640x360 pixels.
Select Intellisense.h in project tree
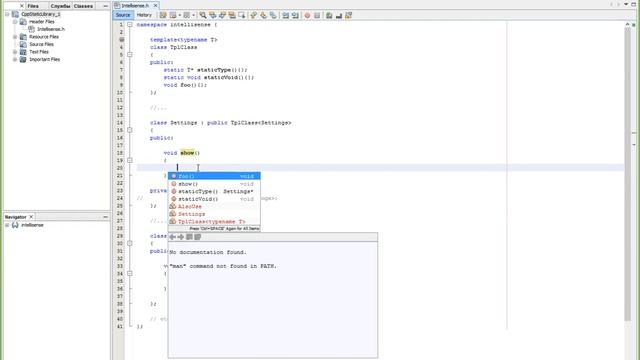(51, 29)
